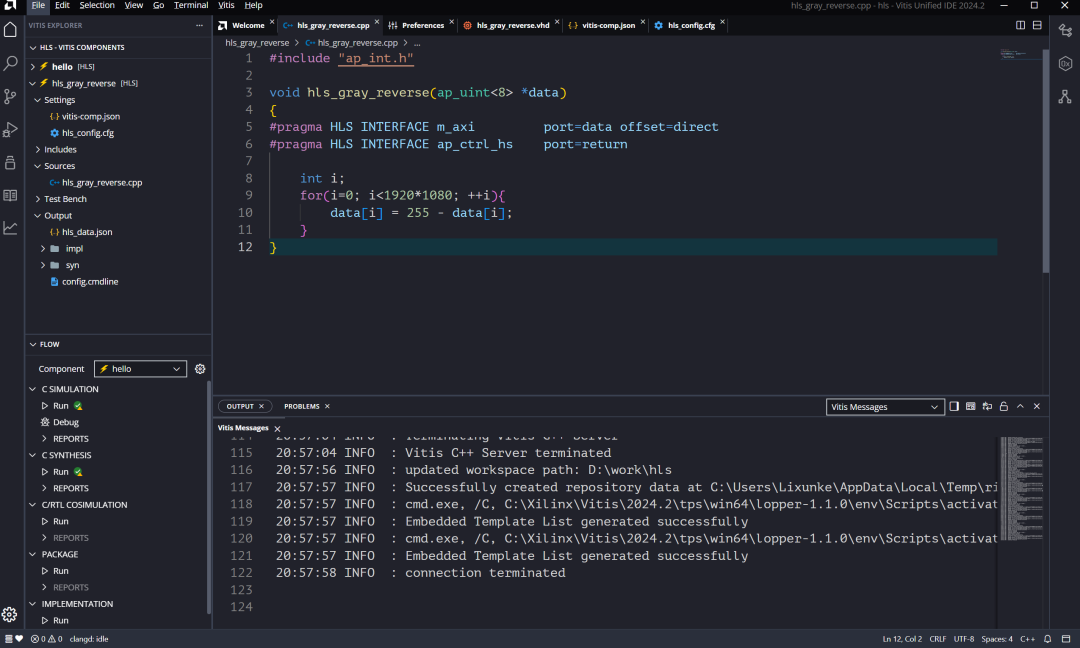Viewport: 1080px width, 648px height.
Task: Expand the Test Bench folder
Action: click(38, 199)
